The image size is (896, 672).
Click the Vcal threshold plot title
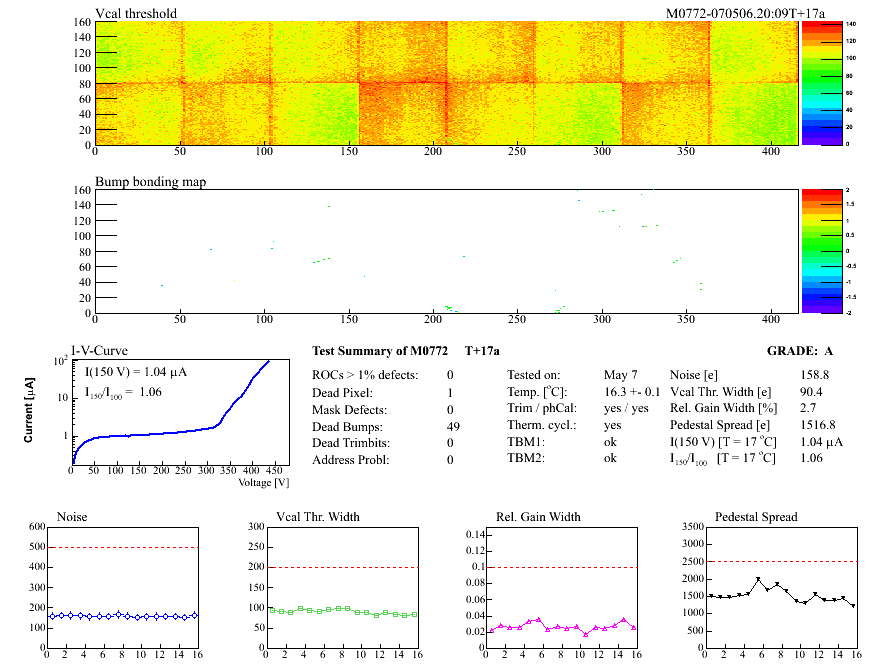tap(136, 14)
